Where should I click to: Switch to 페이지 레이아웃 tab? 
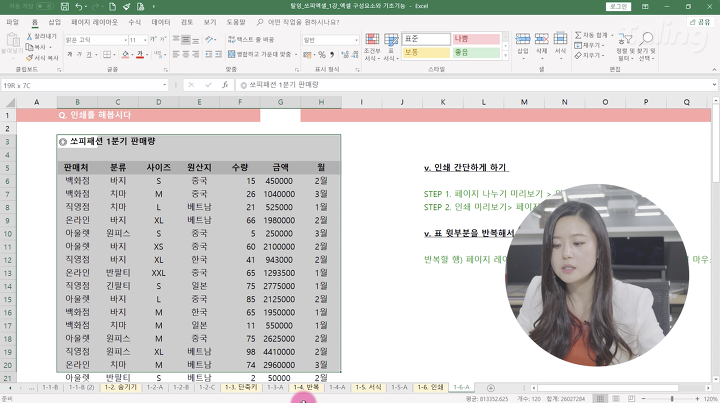coord(95,22)
